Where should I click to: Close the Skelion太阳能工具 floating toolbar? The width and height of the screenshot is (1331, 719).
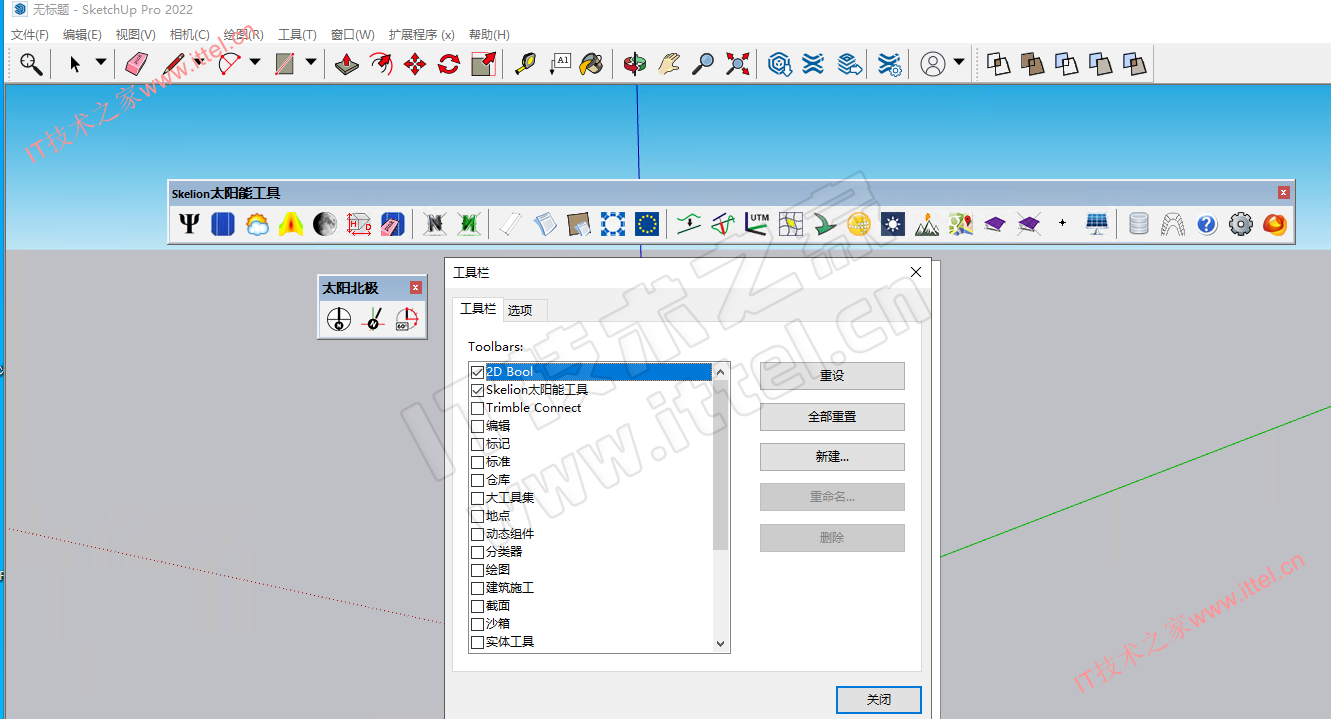click(1284, 193)
